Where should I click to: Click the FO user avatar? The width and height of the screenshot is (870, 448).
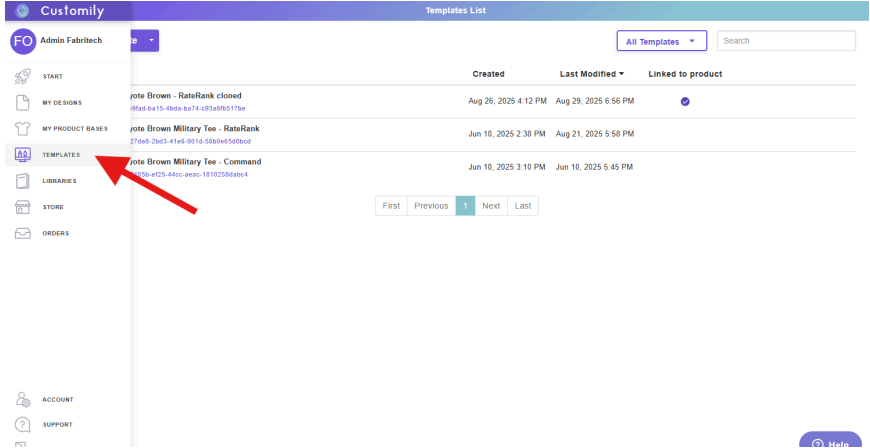[x=22, y=41]
